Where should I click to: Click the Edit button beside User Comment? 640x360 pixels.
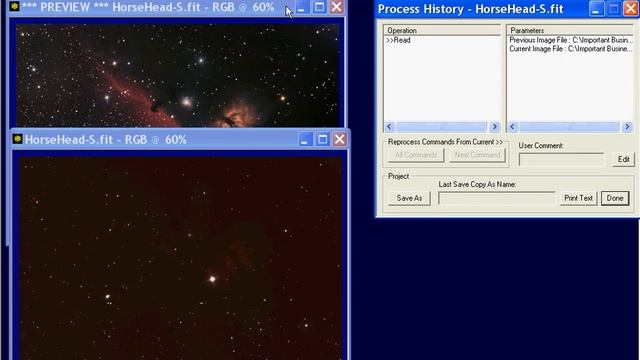coord(623,160)
